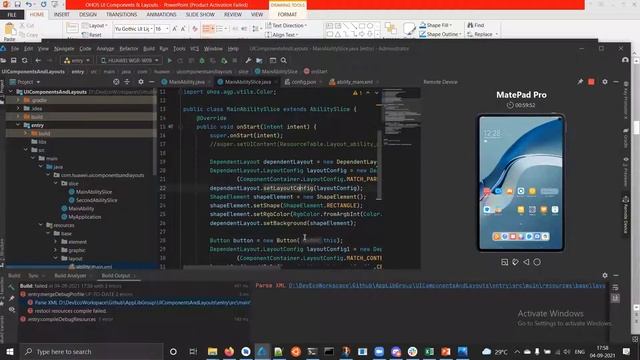Switch to the Build Analyzer tab
This screenshot has height=360, width=640.
coord(70,276)
